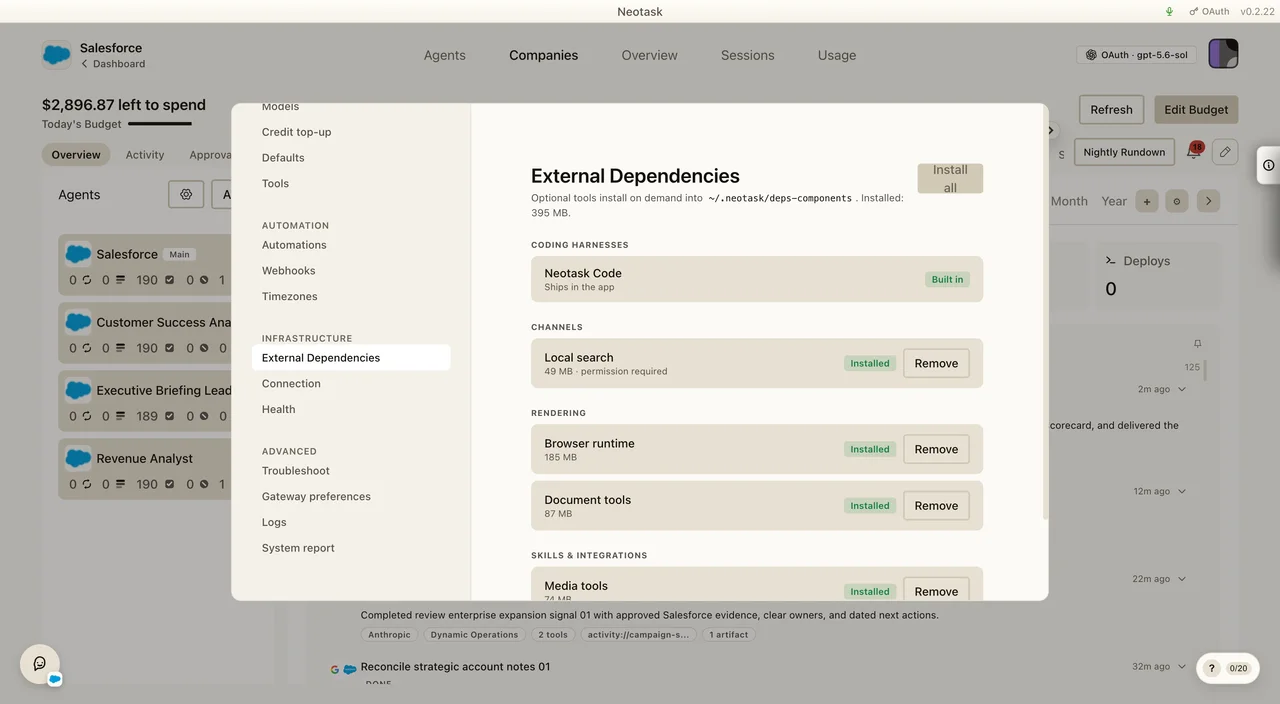1280x704 pixels.
Task: Click the Refresh button
Action: (x=1111, y=110)
